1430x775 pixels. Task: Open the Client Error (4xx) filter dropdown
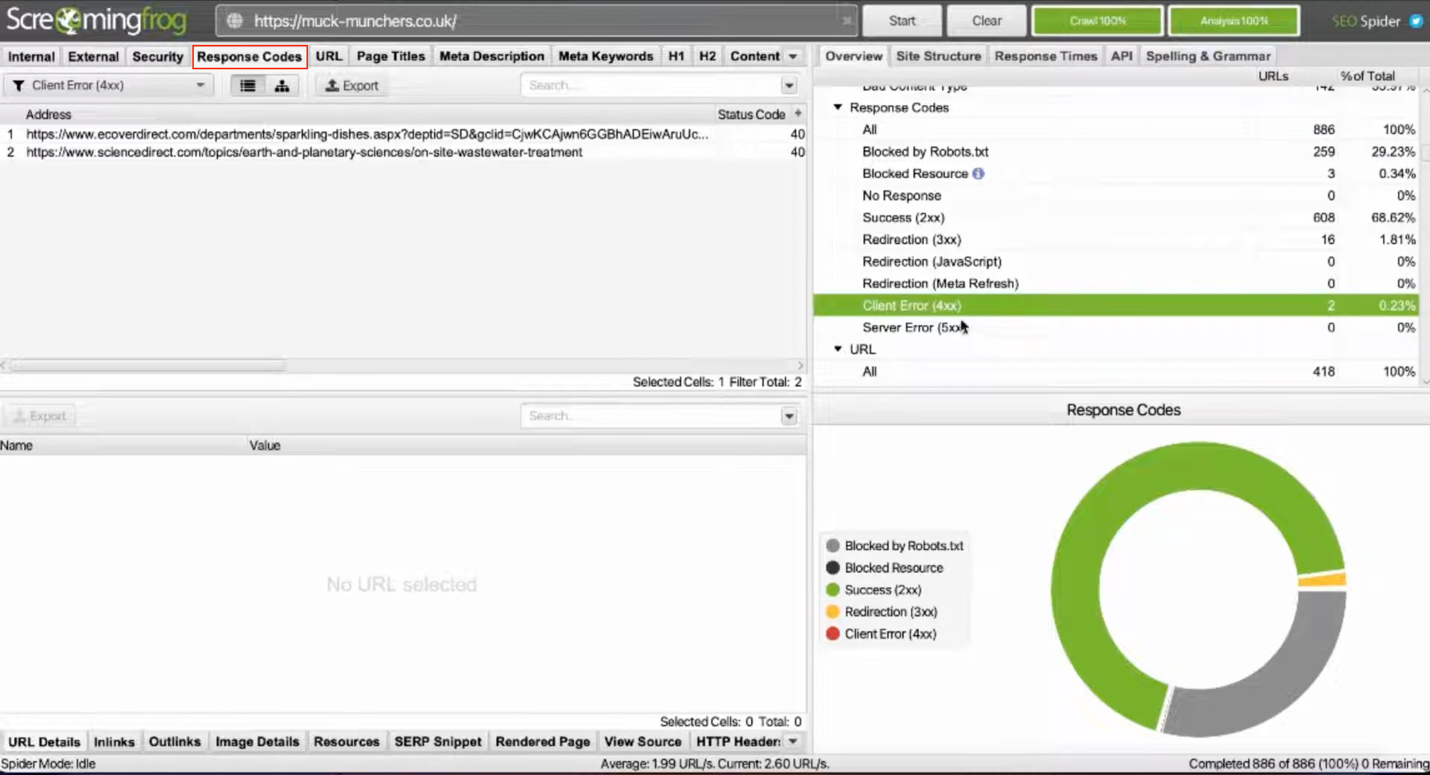coord(108,86)
